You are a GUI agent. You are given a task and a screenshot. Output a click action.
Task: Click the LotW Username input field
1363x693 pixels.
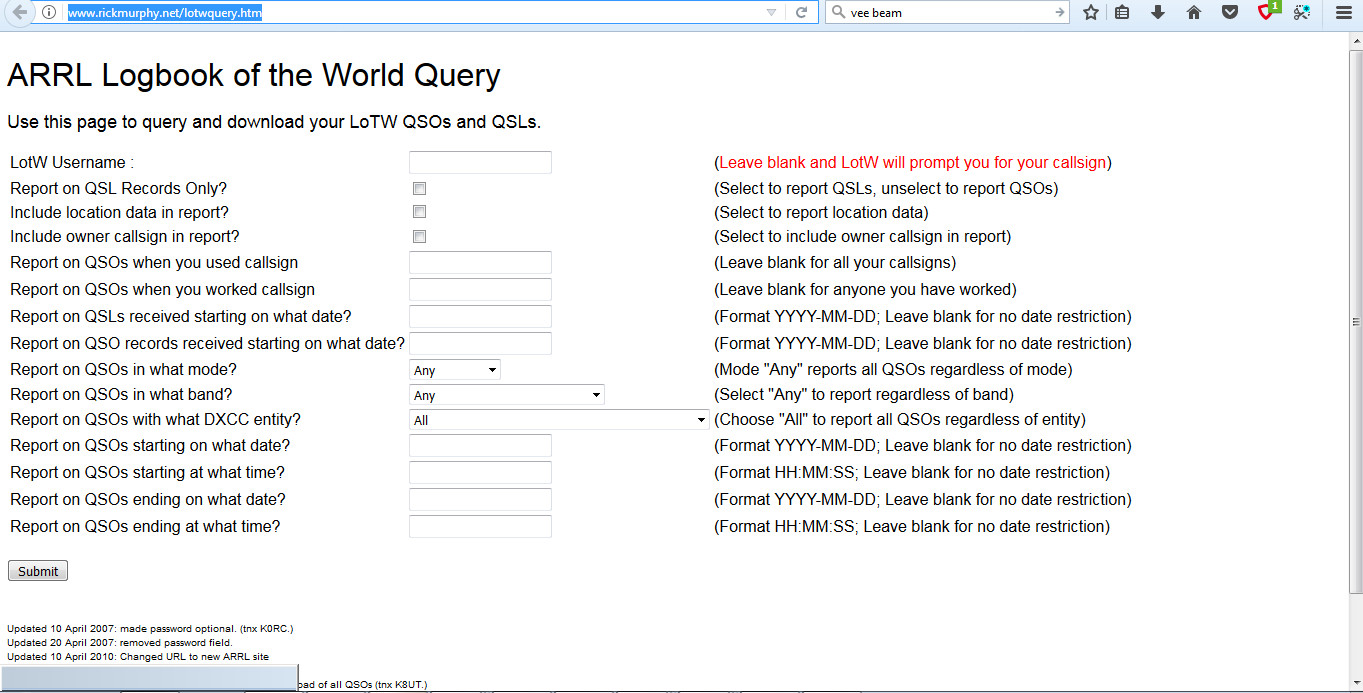click(x=479, y=161)
